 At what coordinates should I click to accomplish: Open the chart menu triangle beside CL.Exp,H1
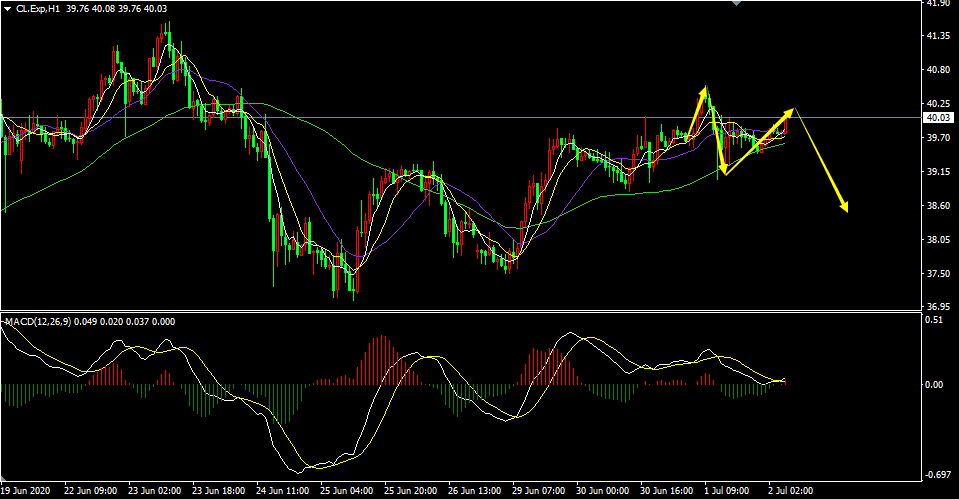[7, 9]
